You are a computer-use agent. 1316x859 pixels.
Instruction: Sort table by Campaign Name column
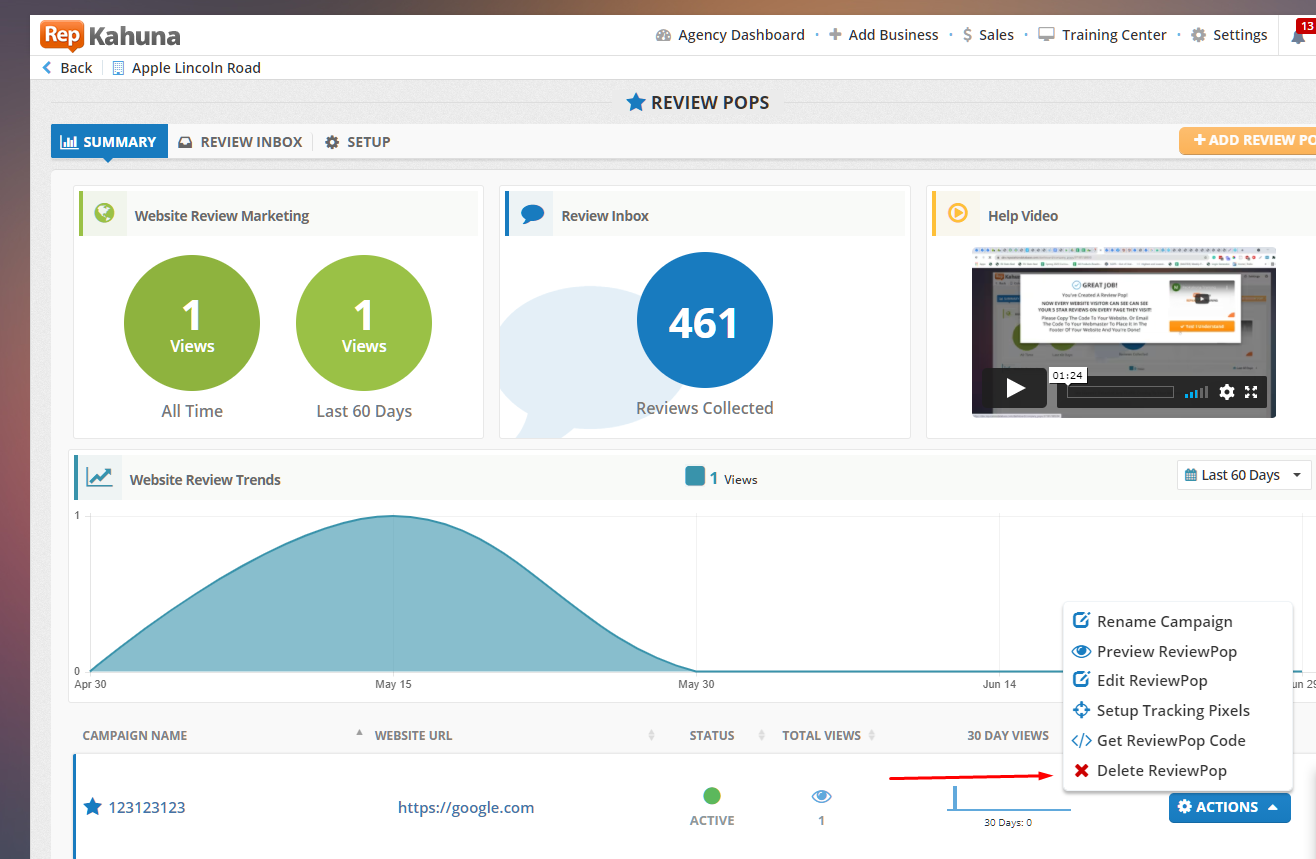(135, 735)
